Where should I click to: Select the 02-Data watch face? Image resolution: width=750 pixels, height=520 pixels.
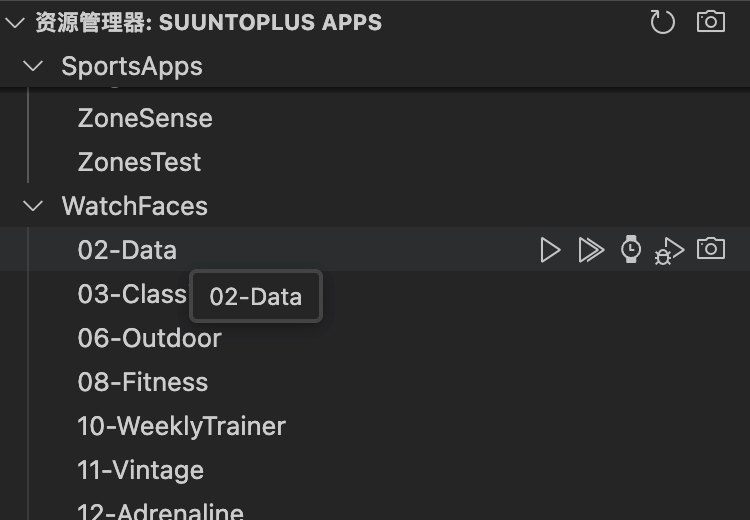coord(127,250)
